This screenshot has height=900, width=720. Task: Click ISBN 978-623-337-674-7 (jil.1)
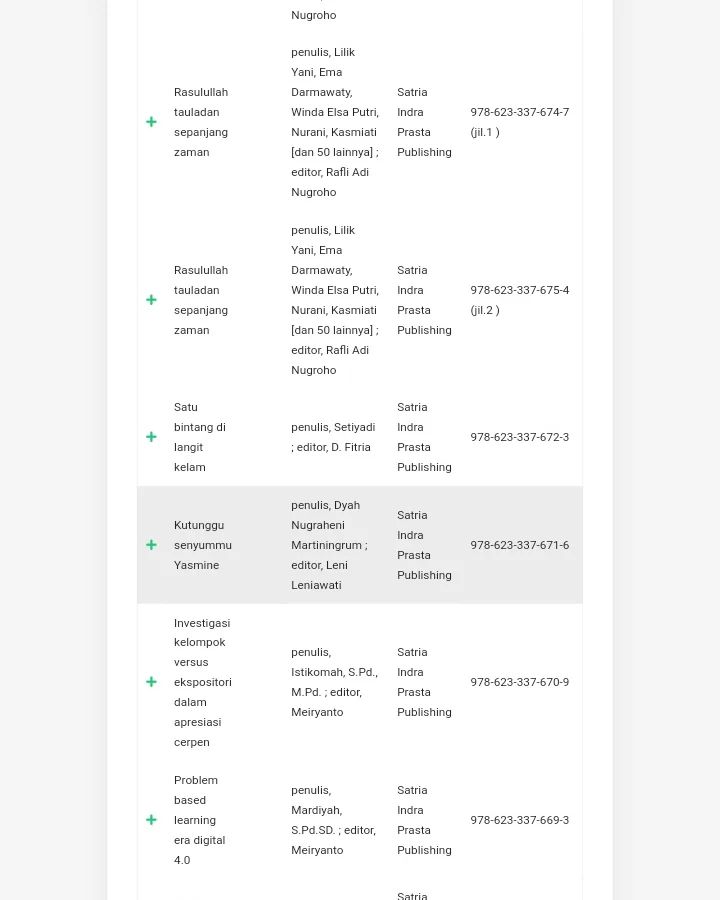tap(519, 122)
